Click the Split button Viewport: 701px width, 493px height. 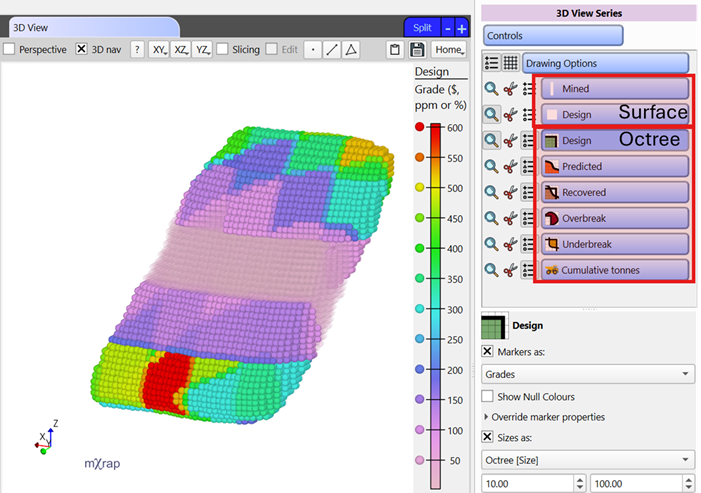pyautogui.click(x=421, y=28)
